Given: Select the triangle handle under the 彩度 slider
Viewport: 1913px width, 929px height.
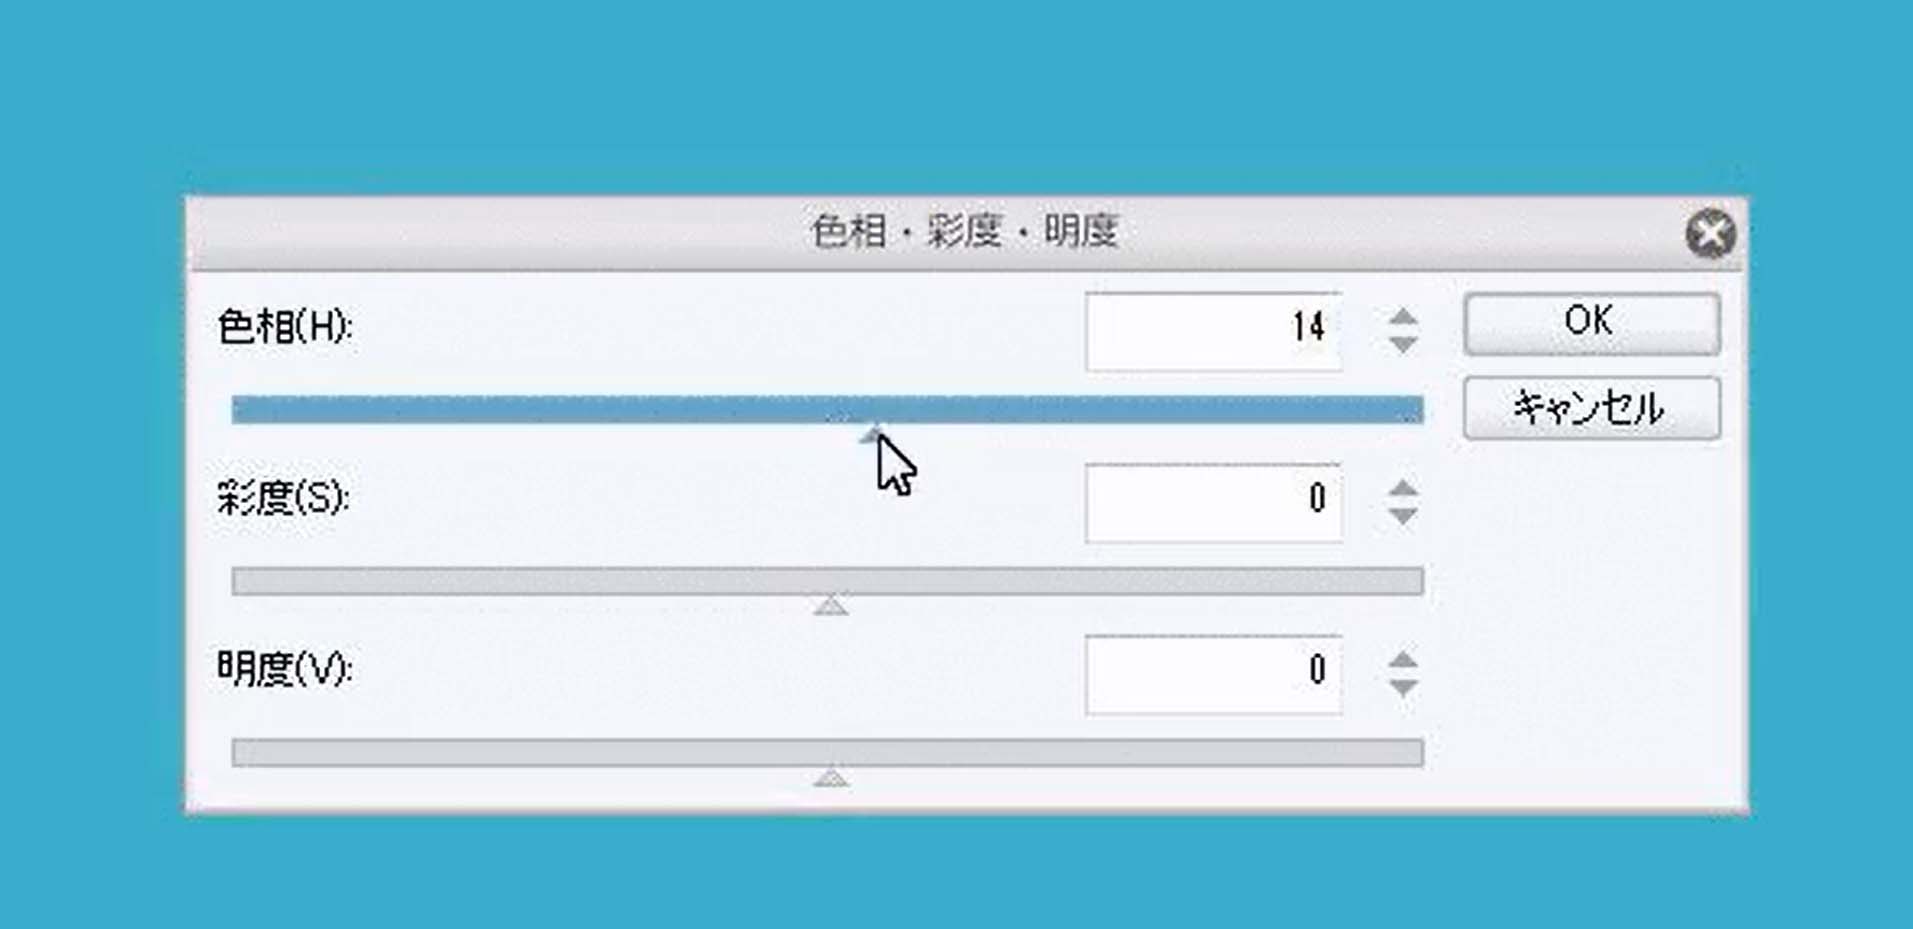Looking at the screenshot, I should click(830, 605).
